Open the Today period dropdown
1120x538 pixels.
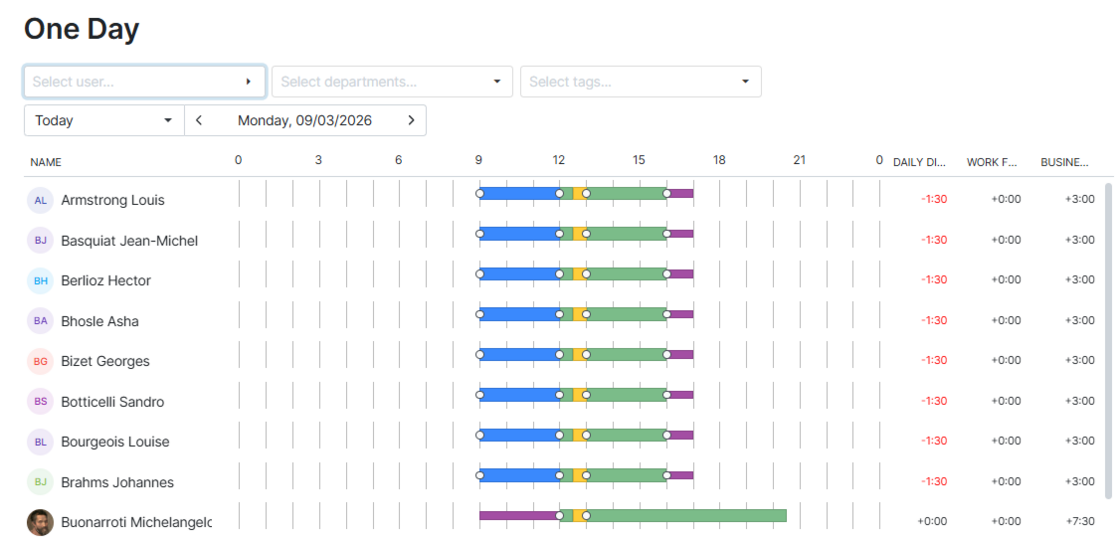pyautogui.click(x=104, y=120)
